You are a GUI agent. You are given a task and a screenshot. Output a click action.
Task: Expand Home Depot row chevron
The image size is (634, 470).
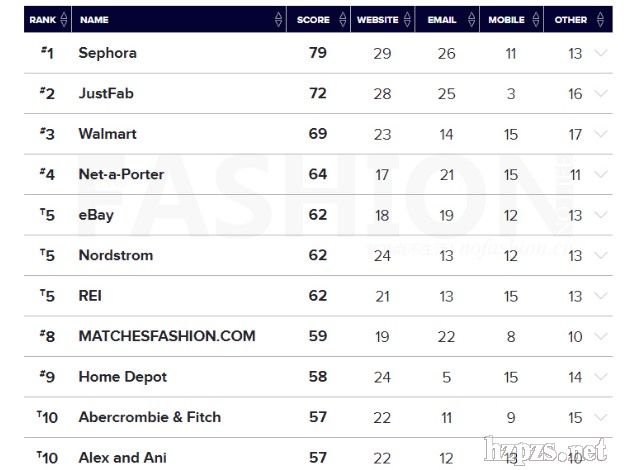[600, 377]
